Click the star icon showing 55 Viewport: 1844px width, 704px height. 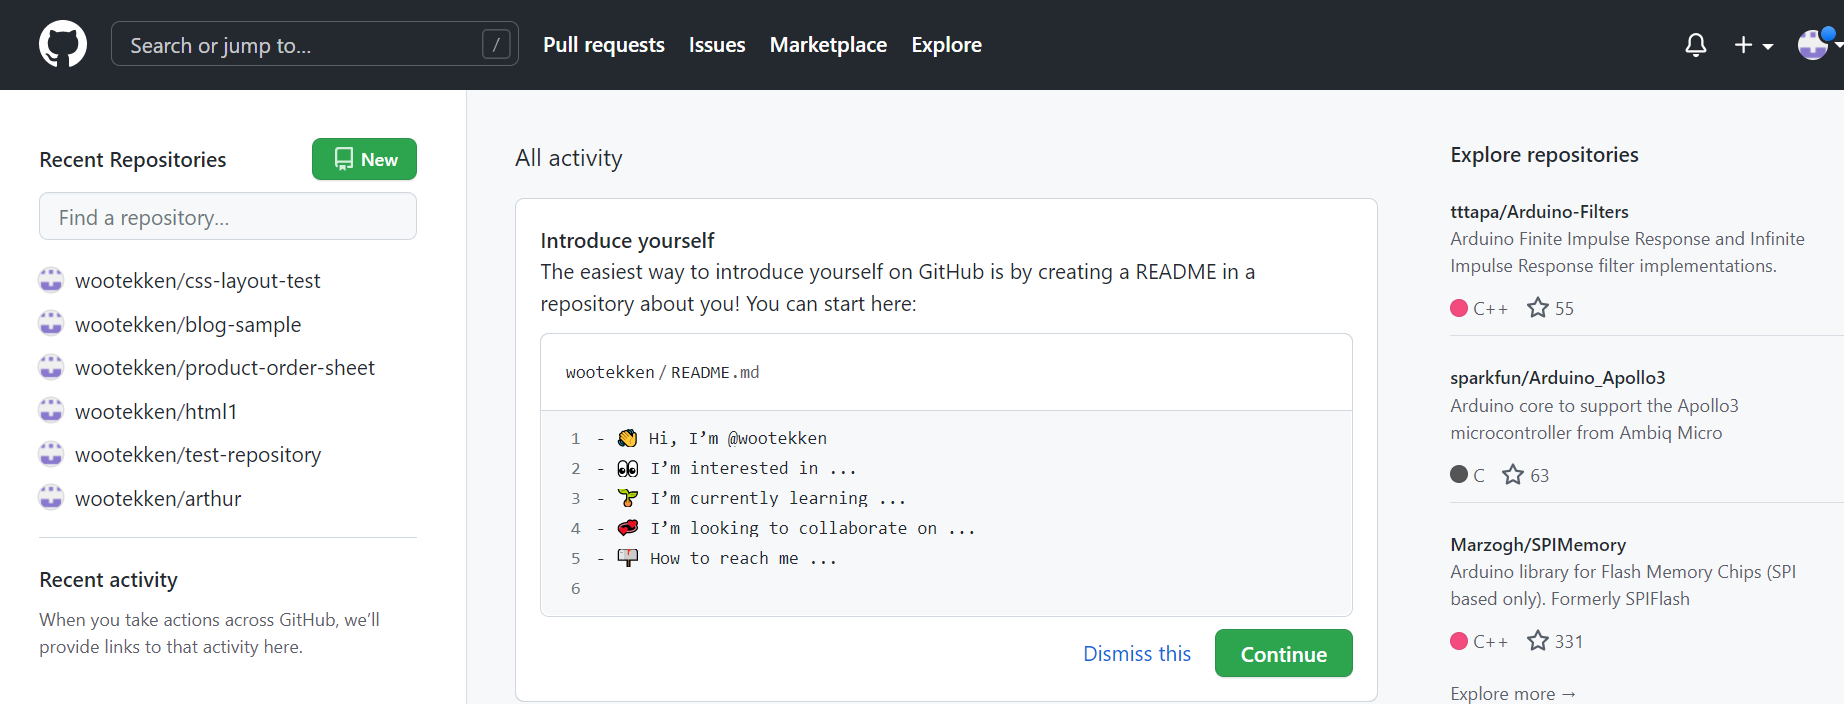click(1537, 308)
